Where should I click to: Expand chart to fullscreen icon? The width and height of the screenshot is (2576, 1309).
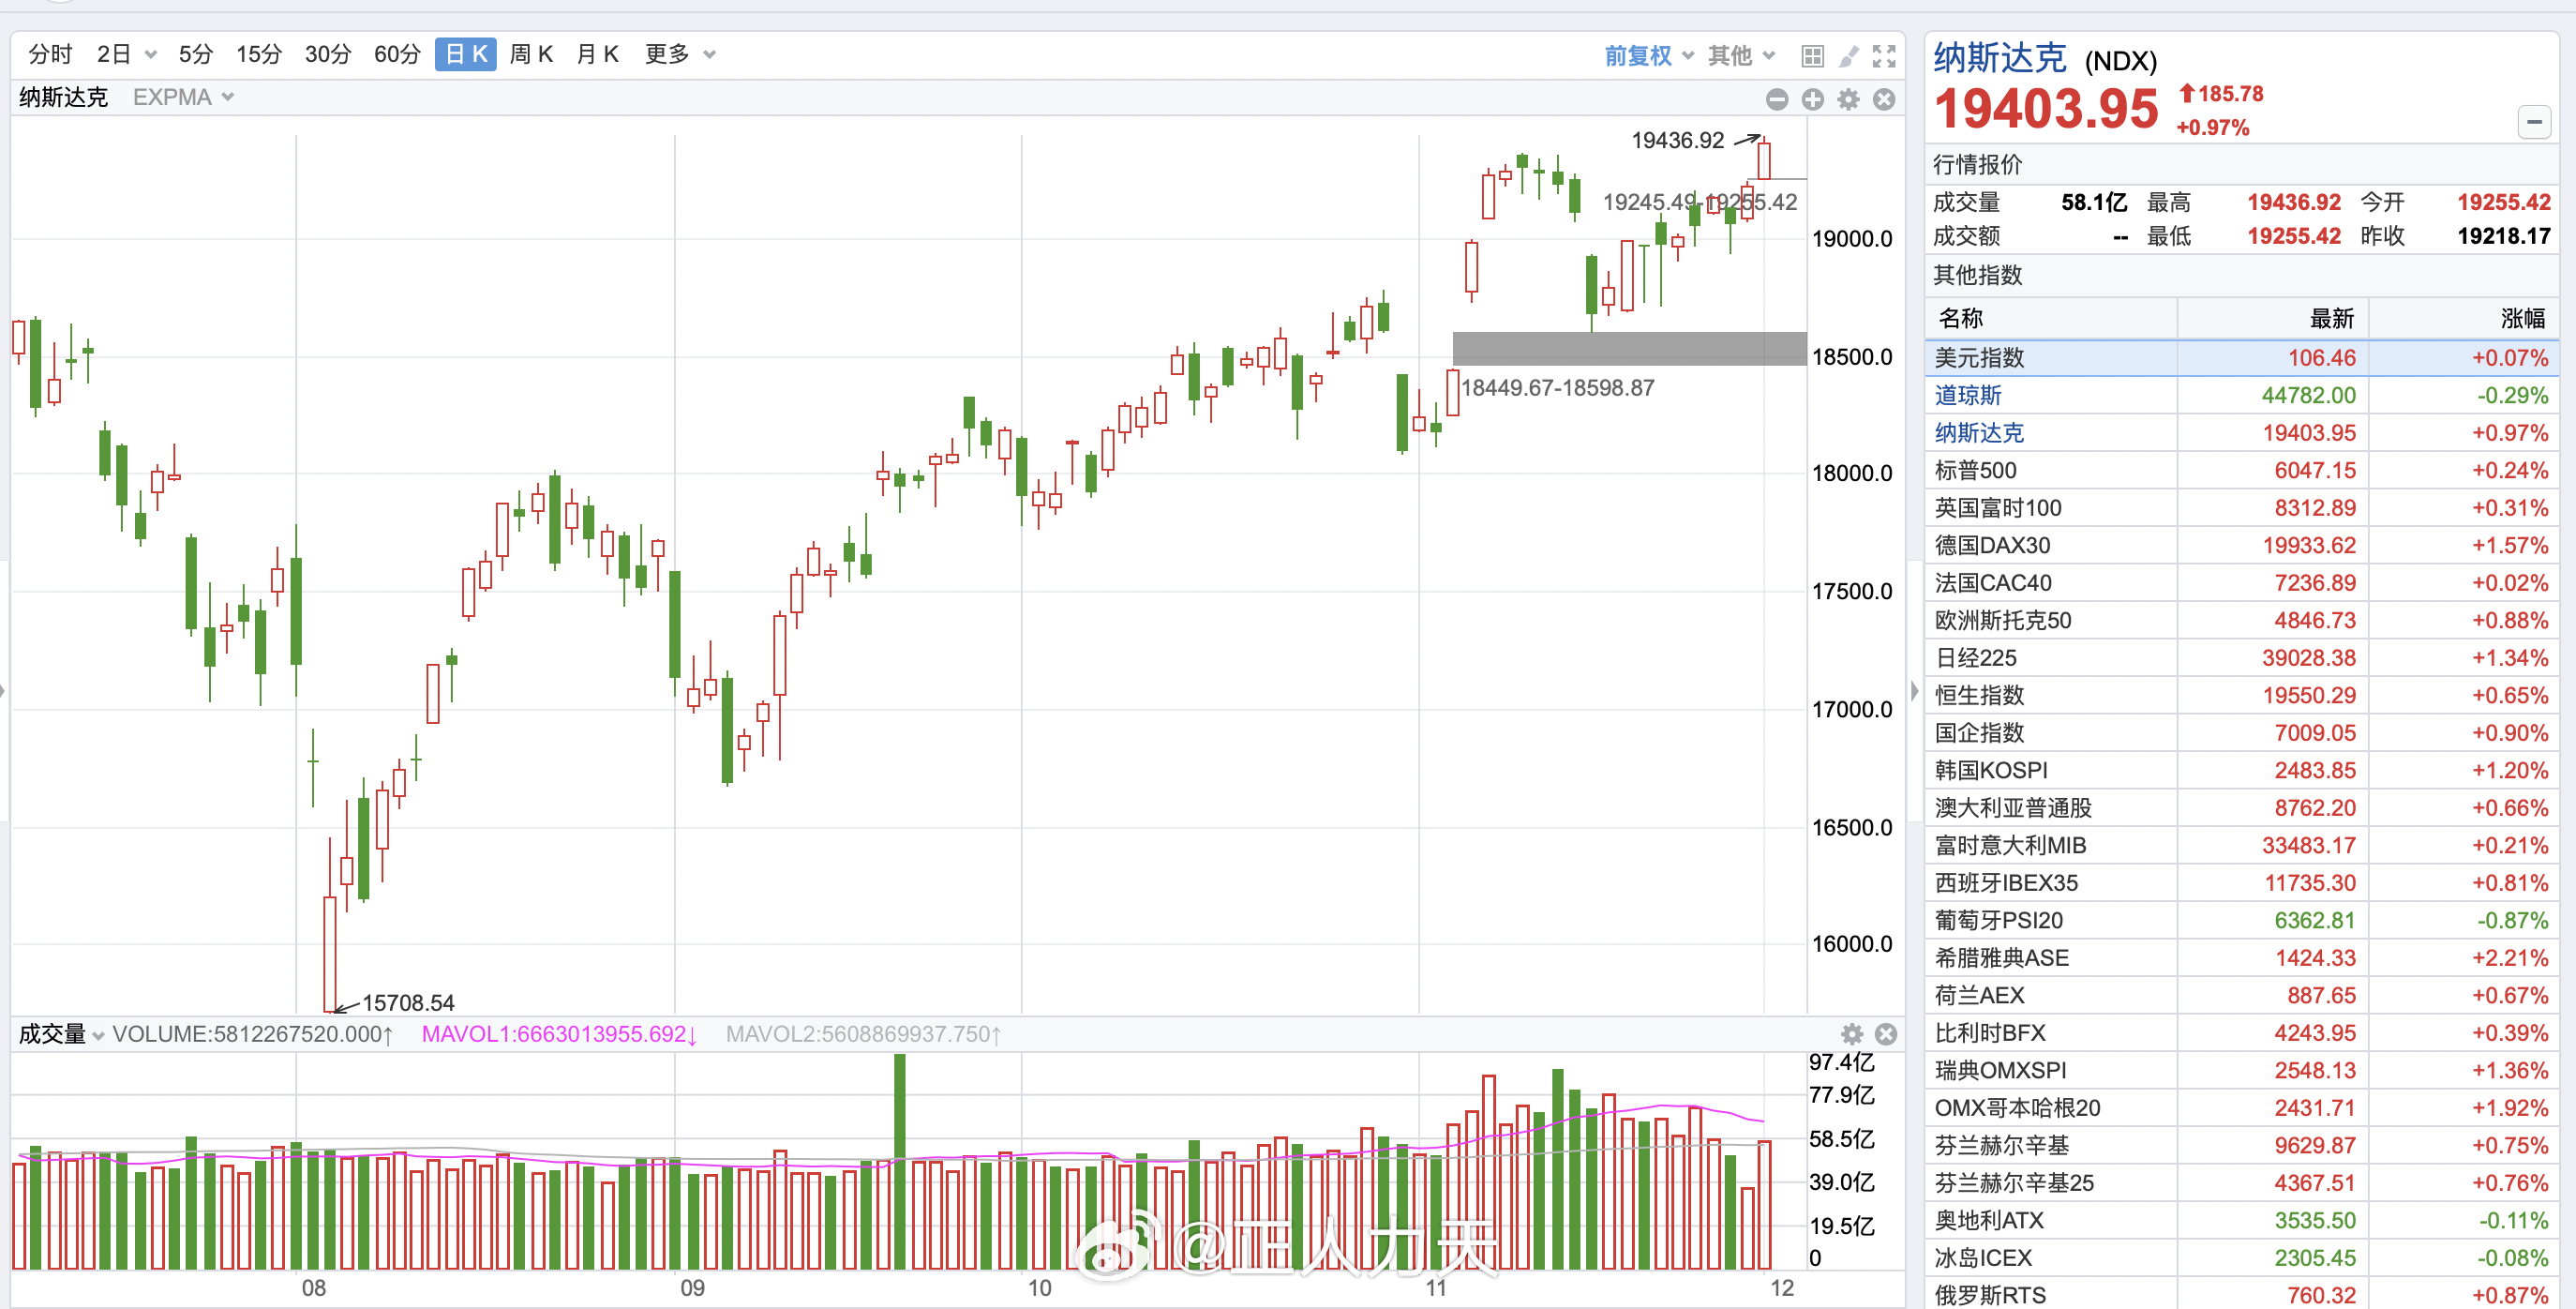(x=1884, y=56)
